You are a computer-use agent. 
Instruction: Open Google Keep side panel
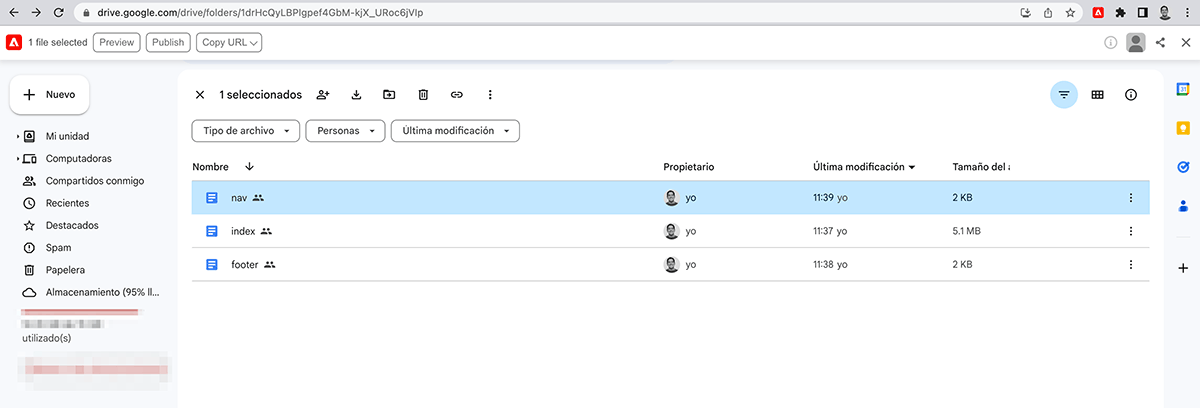click(1182, 128)
